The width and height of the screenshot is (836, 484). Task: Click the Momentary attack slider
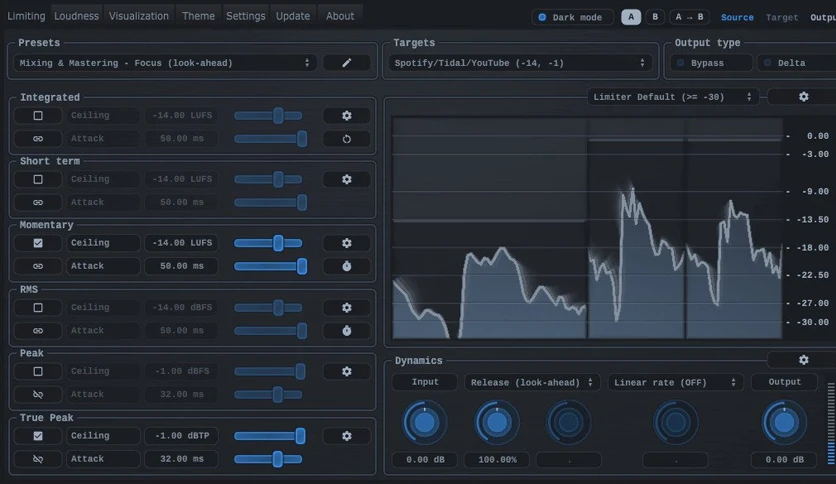click(x=270, y=266)
